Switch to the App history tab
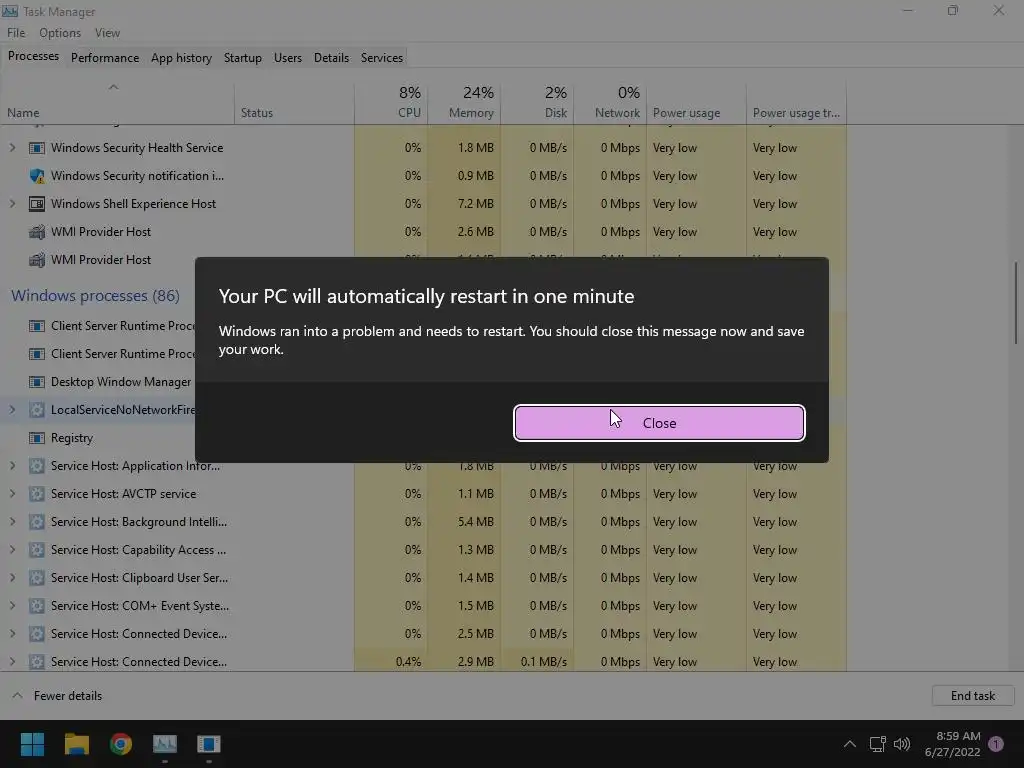Screen dimensions: 1024x768 [182, 57]
